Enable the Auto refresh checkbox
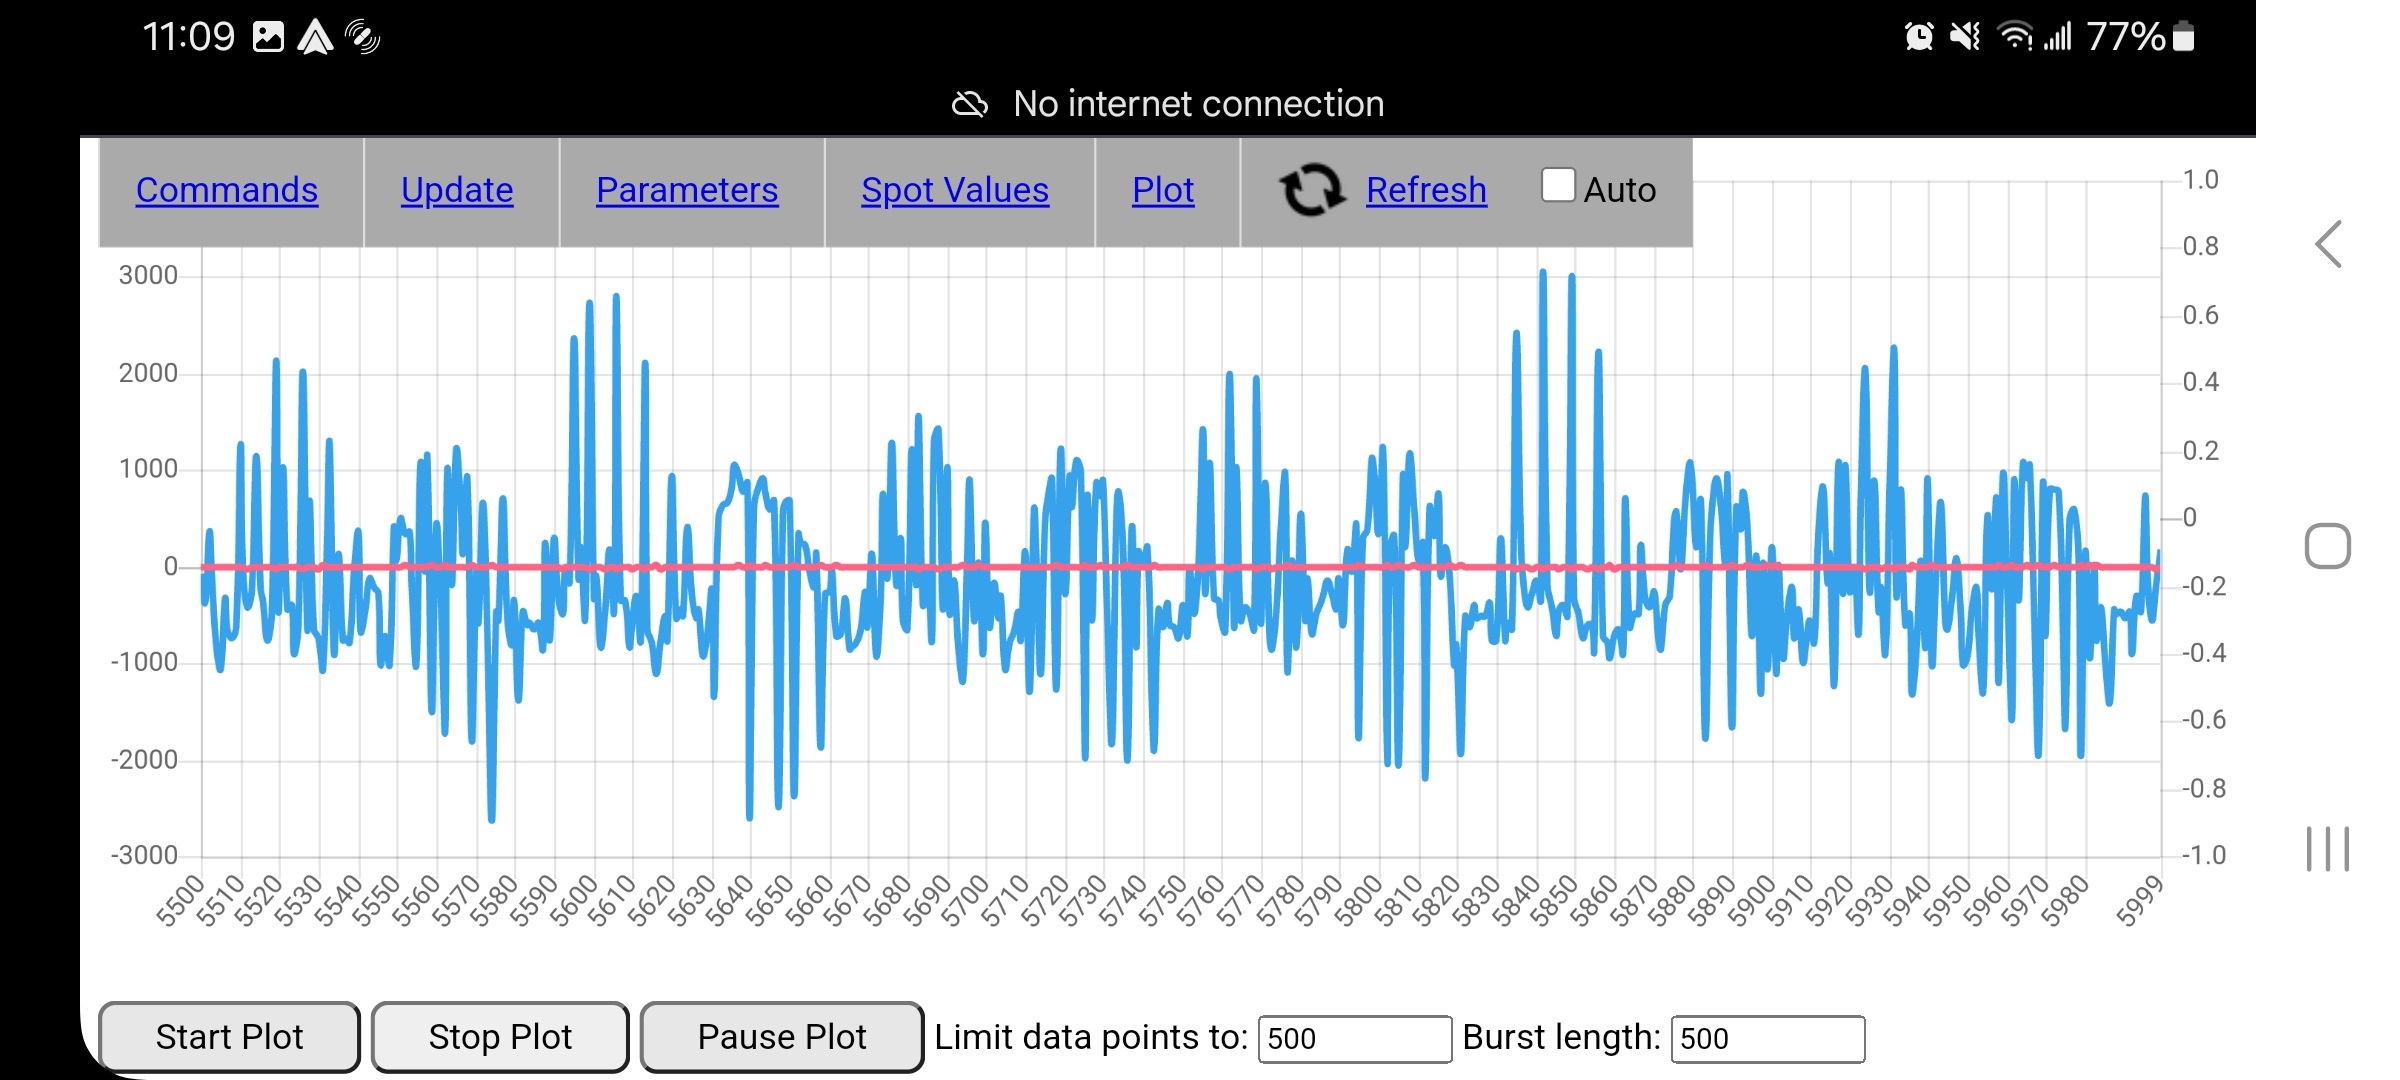Image resolution: width=2400 pixels, height=1080 pixels. [1557, 185]
